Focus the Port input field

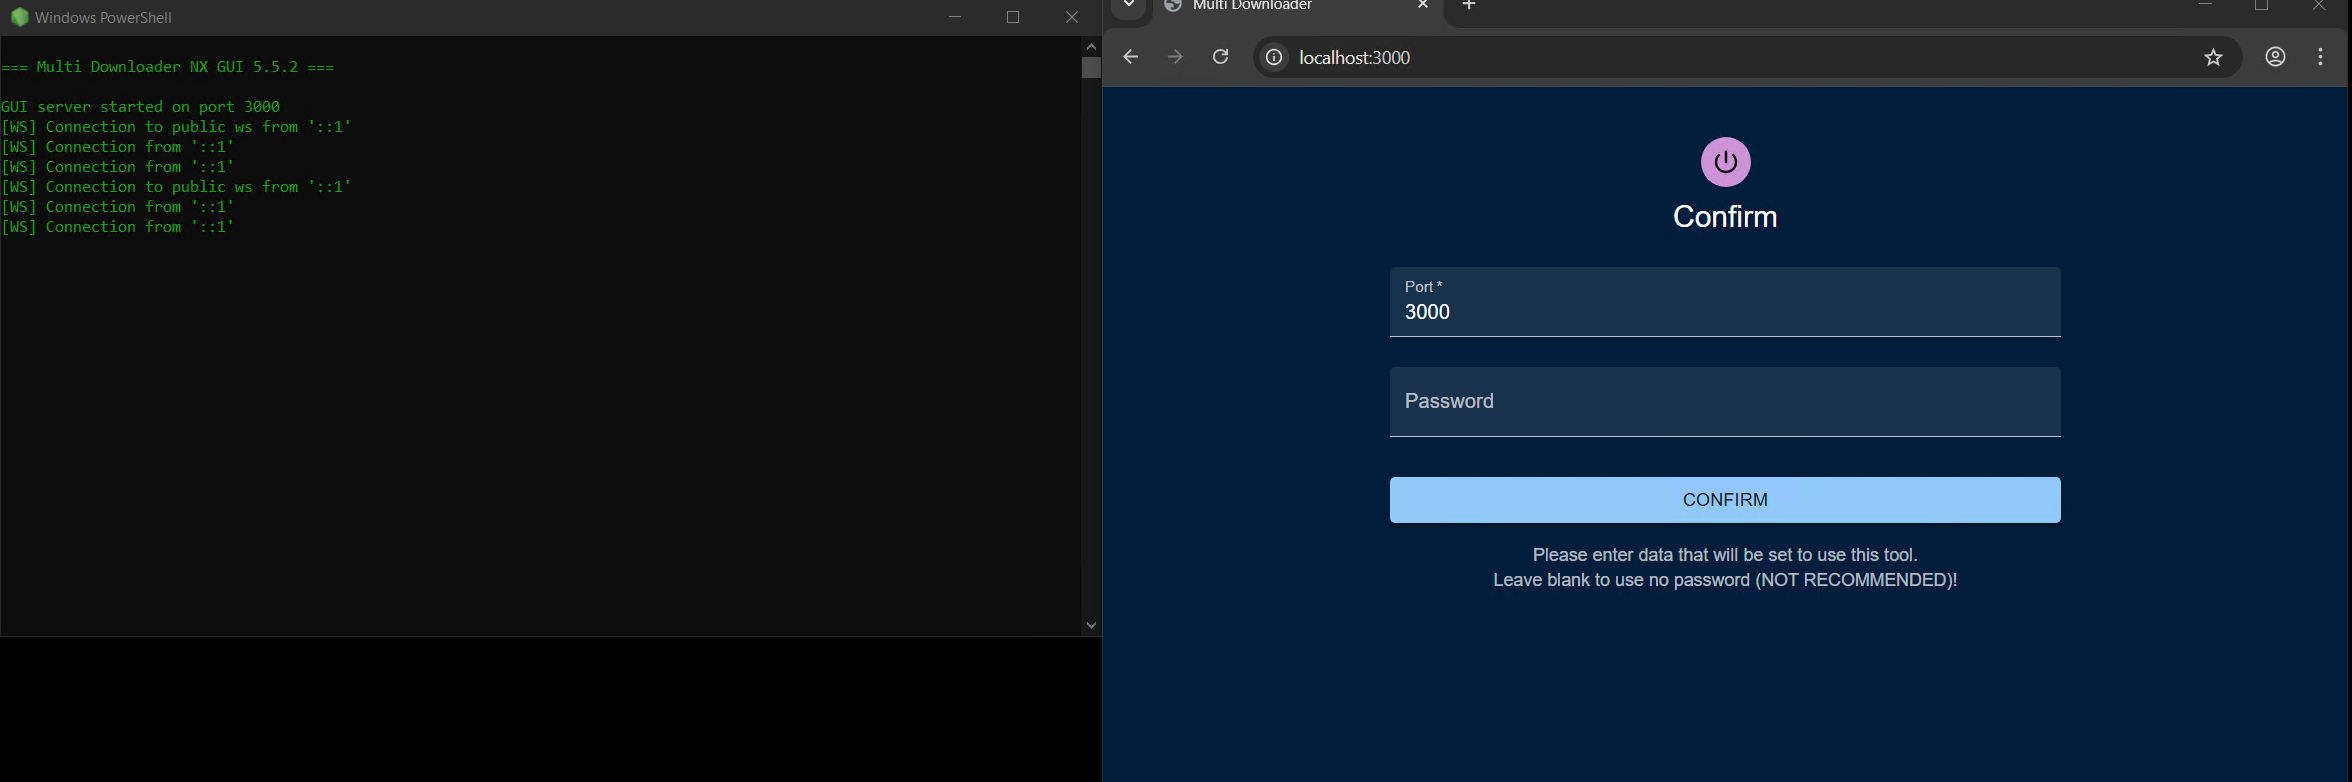1724,311
